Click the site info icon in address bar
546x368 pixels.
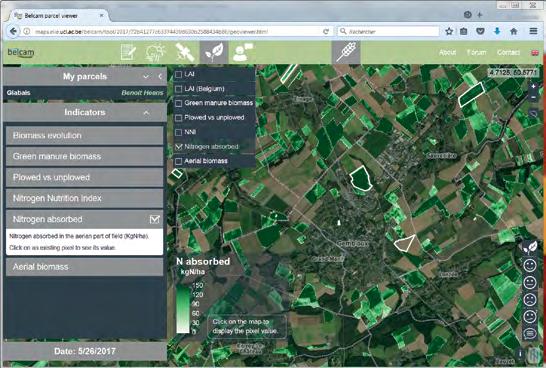click(26, 31)
